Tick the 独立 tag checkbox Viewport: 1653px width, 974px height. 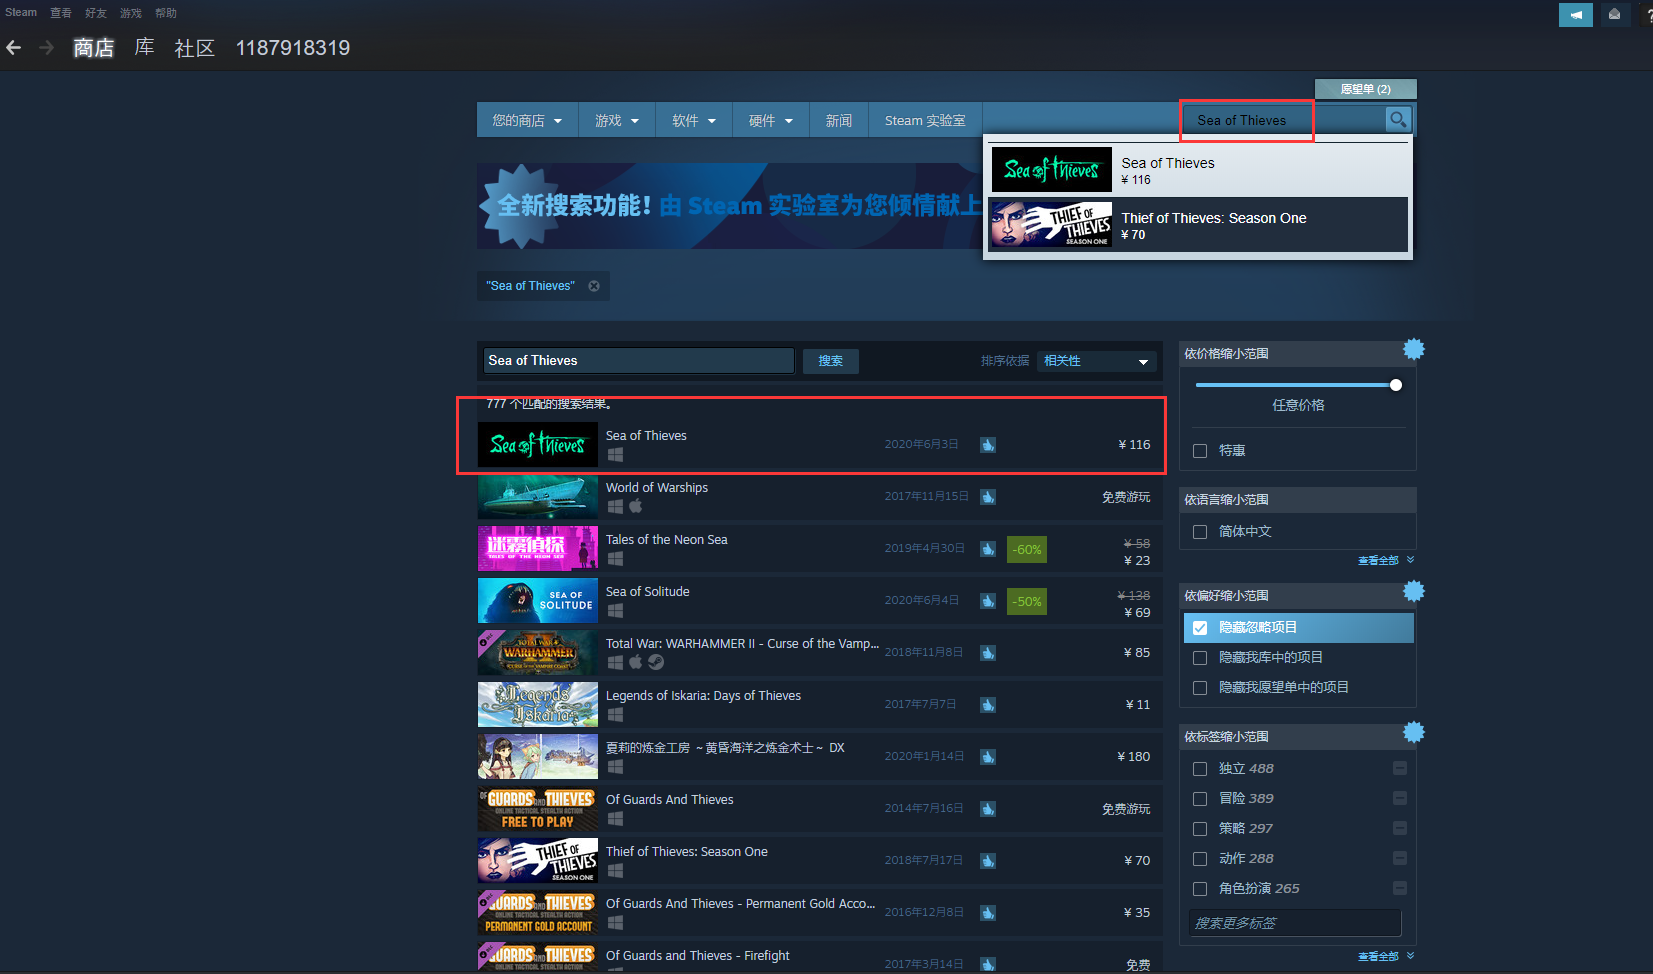pos(1200,769)
